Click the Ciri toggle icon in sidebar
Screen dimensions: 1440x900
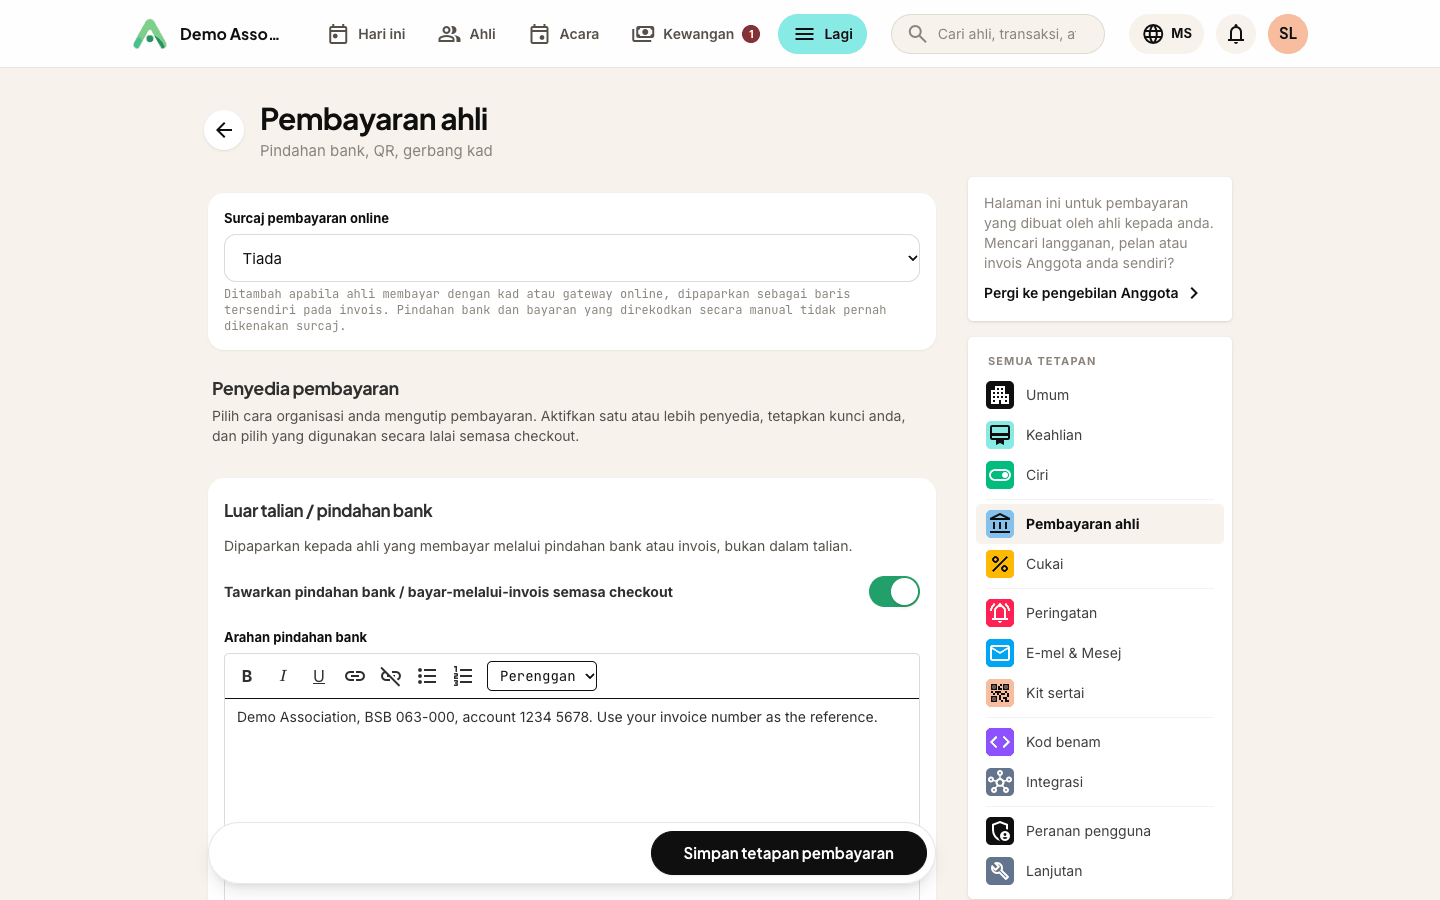1000,475
